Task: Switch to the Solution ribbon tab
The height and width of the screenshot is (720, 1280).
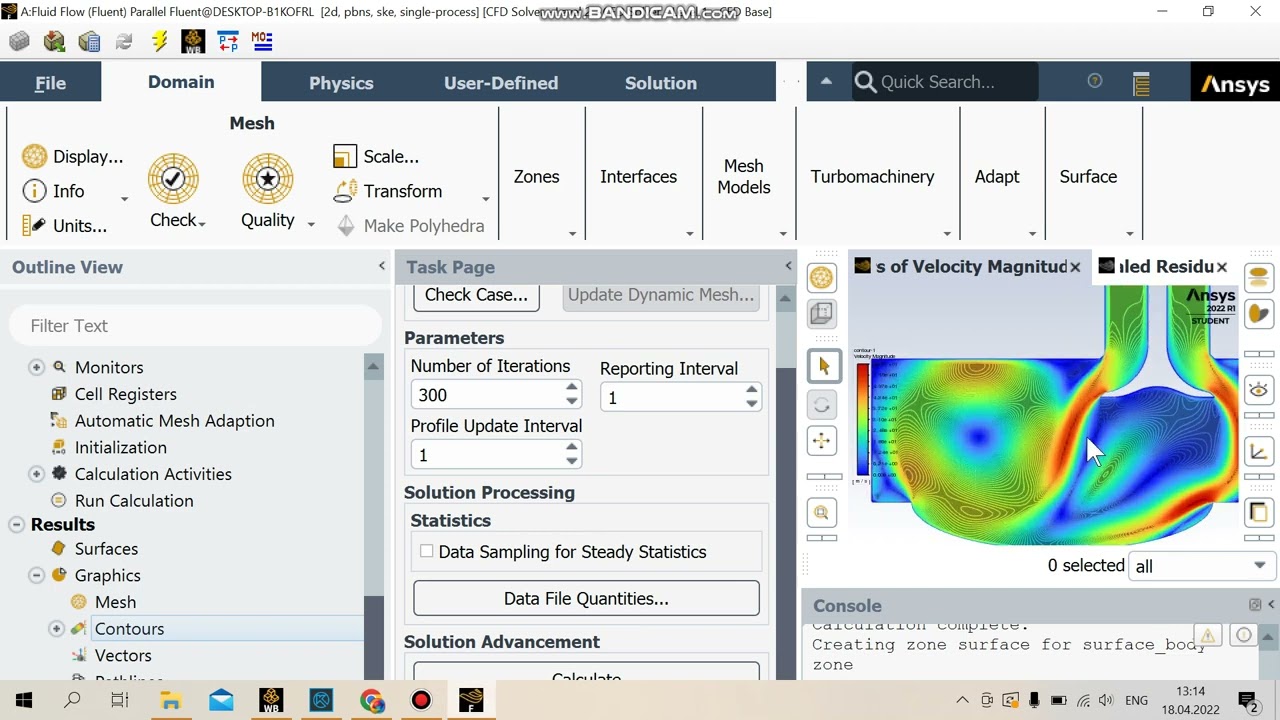Action: click(661, 83)
